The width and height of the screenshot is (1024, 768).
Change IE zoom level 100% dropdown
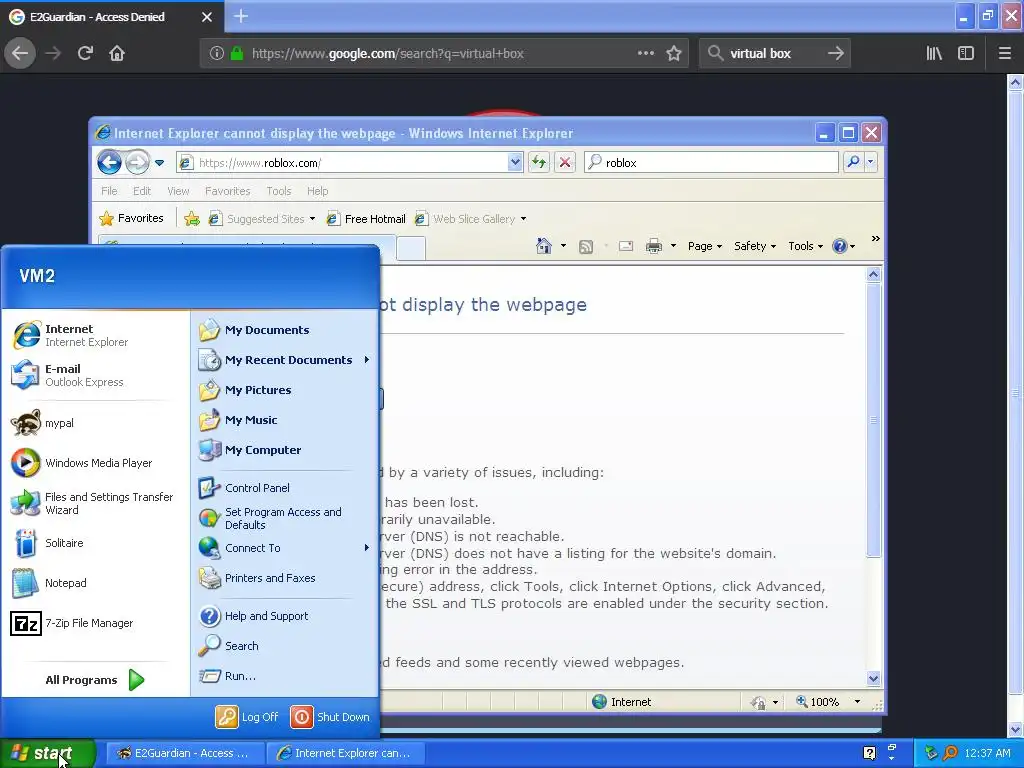pyautogui.click(x=857, y=702)
